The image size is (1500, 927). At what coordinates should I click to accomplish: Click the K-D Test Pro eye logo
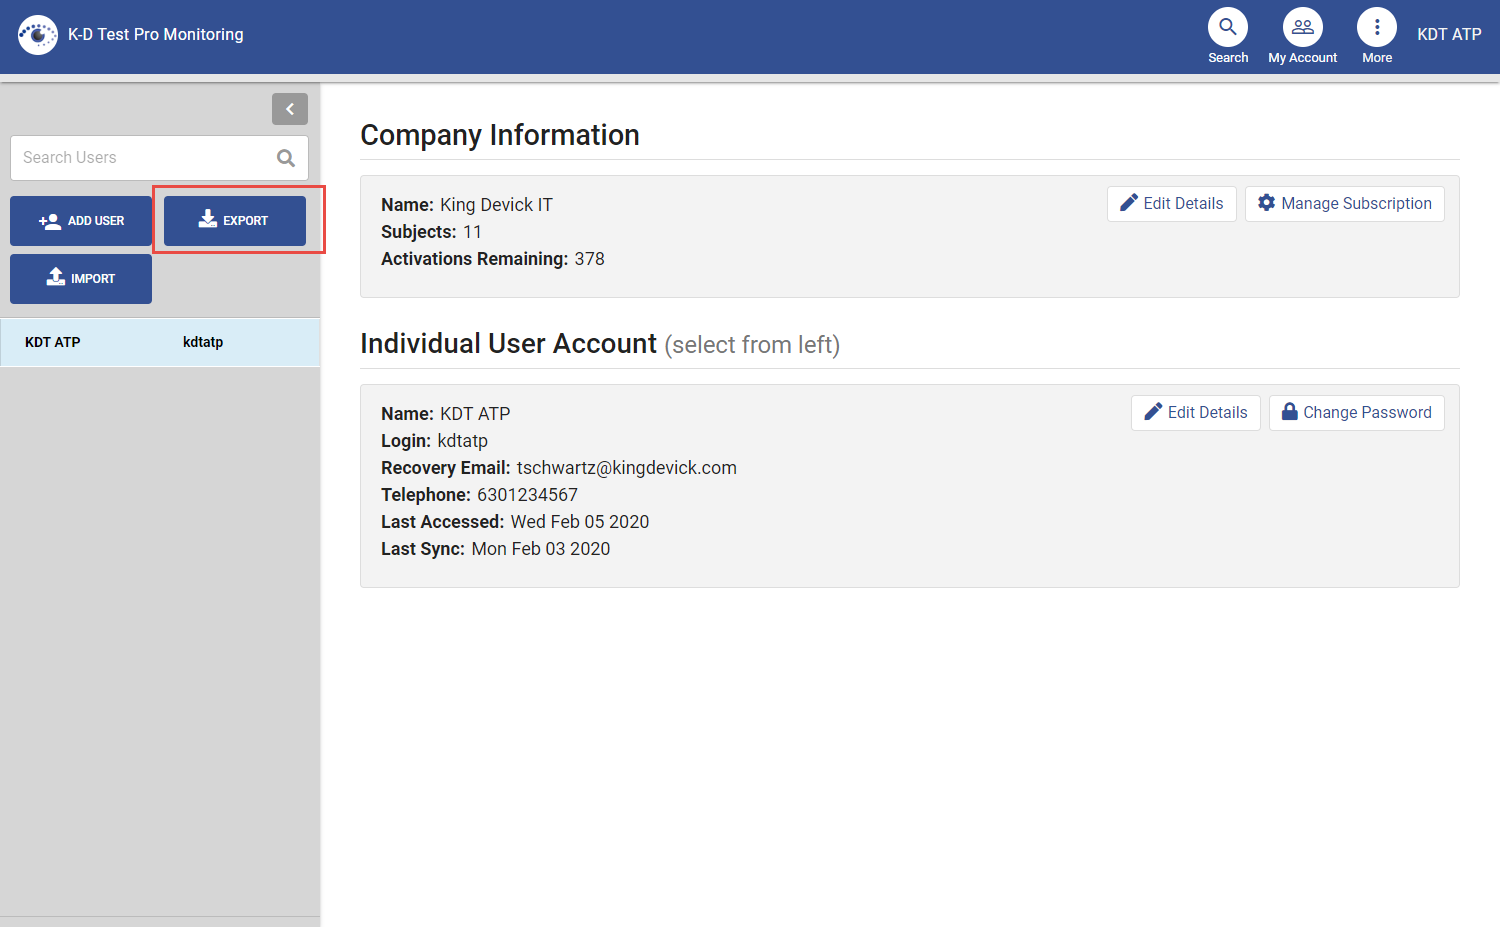click(37, 34)
